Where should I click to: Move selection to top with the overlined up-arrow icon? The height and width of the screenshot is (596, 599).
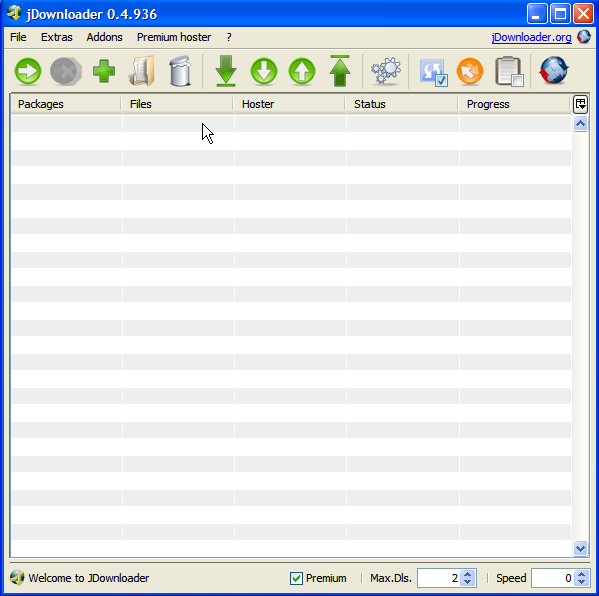pyautogui.click(x=340, y=71)
